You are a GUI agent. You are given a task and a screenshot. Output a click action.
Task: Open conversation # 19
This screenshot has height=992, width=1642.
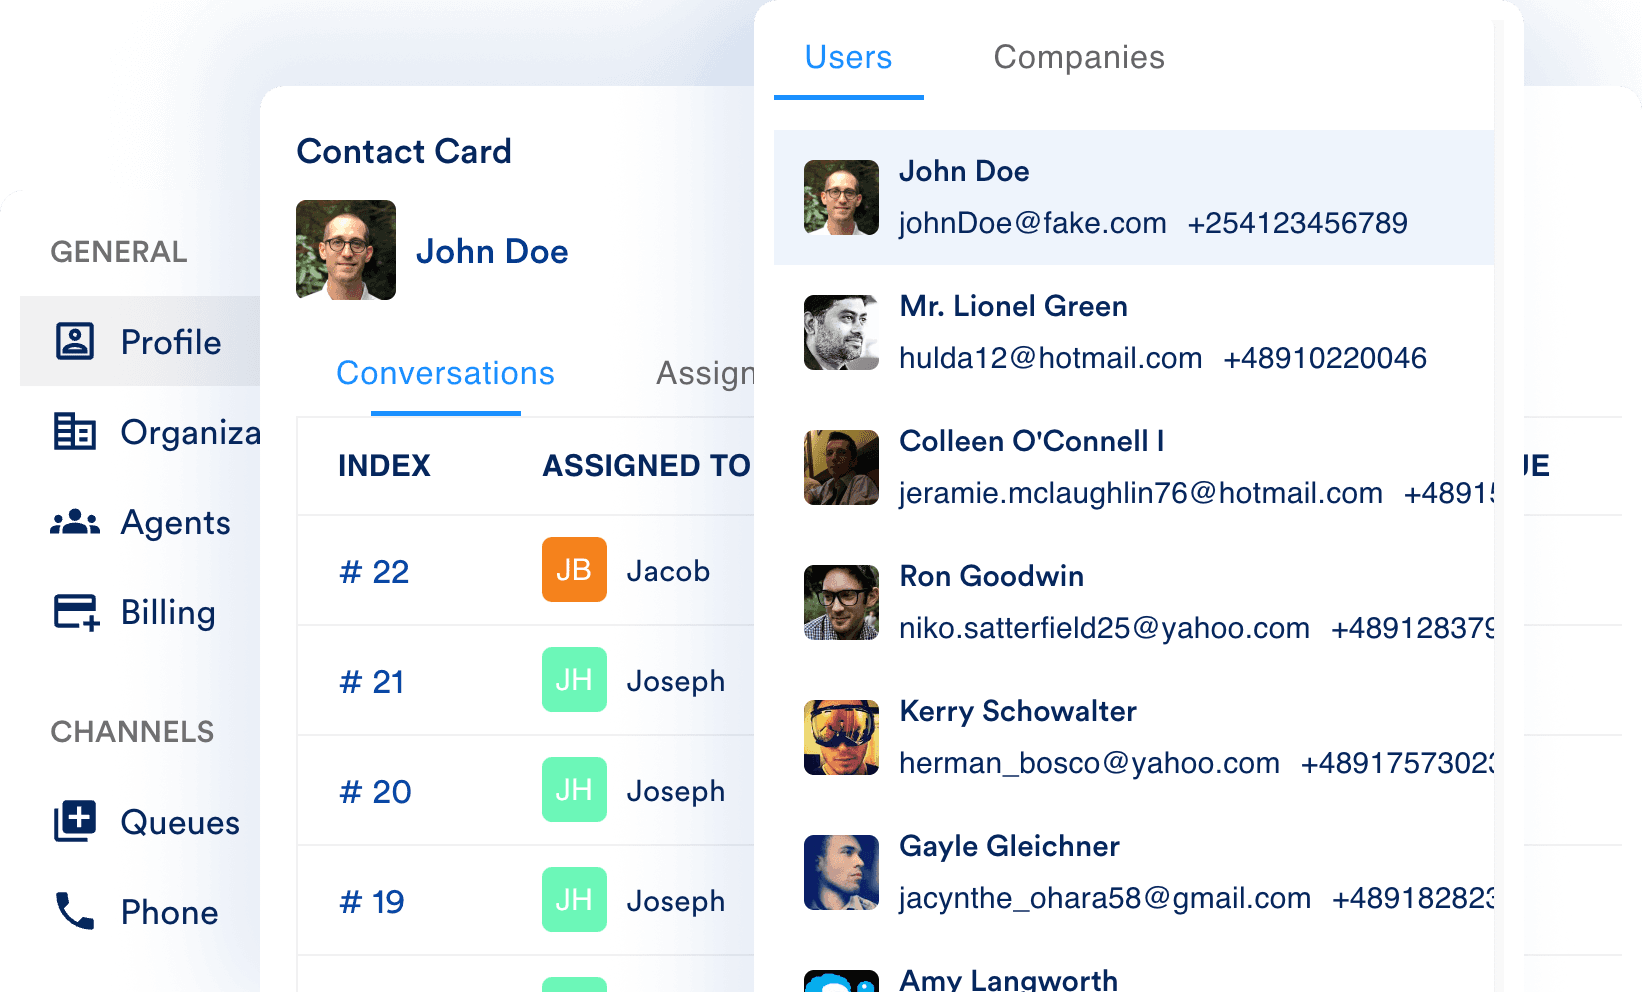tap(372, 901)
